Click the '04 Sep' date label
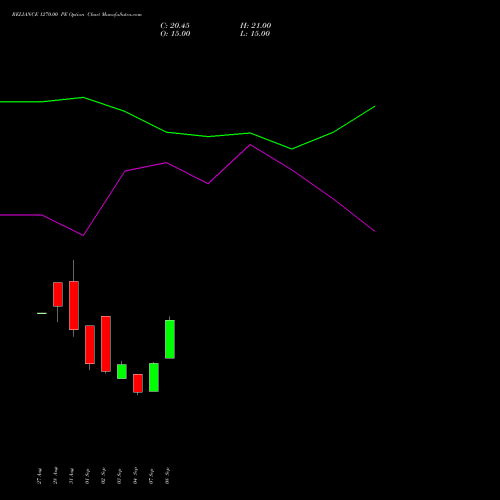 pyautogui.click(x=135, y=476)
